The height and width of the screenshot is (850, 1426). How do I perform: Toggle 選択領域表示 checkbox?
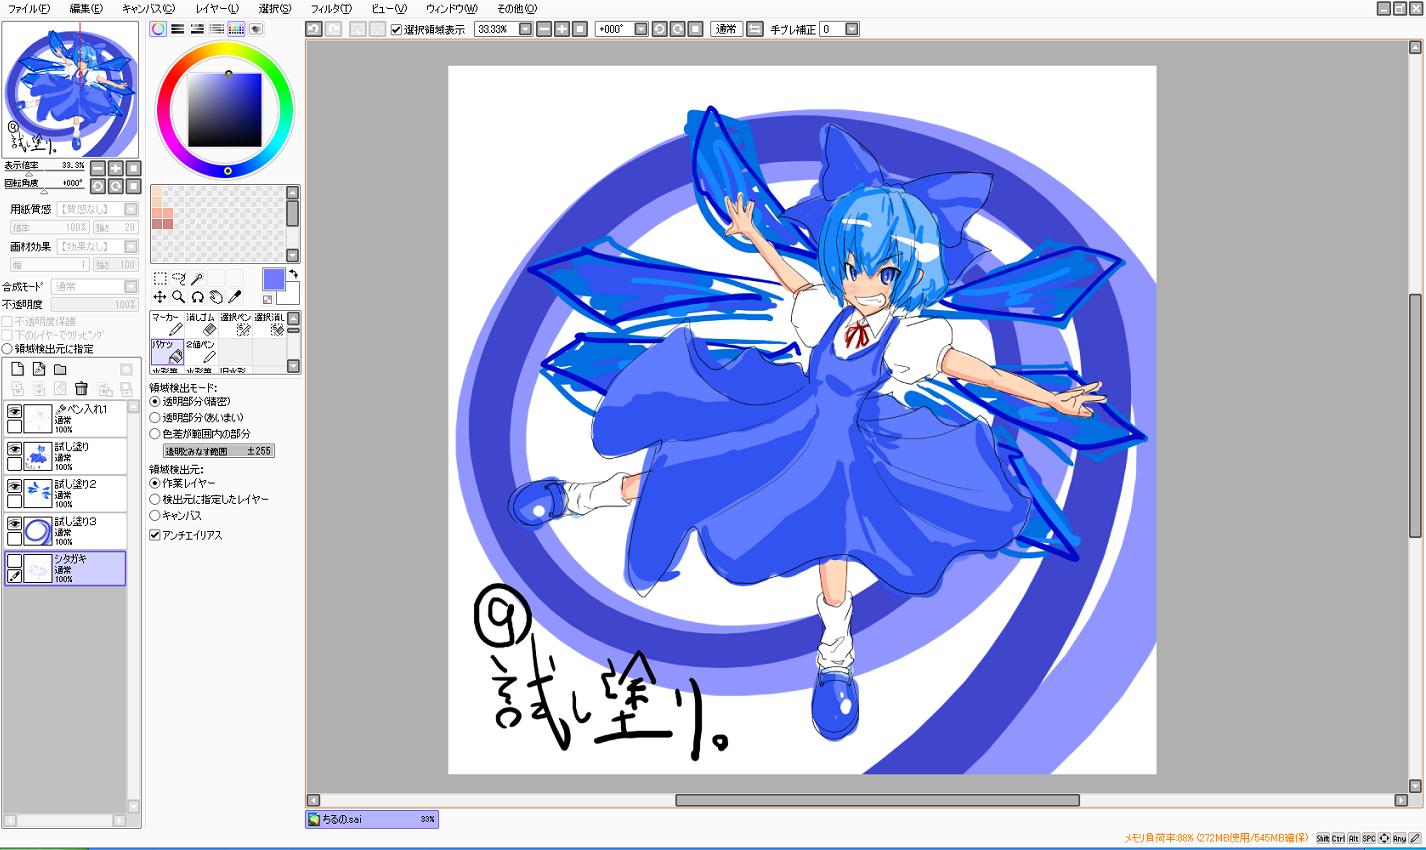click(396, 29)
